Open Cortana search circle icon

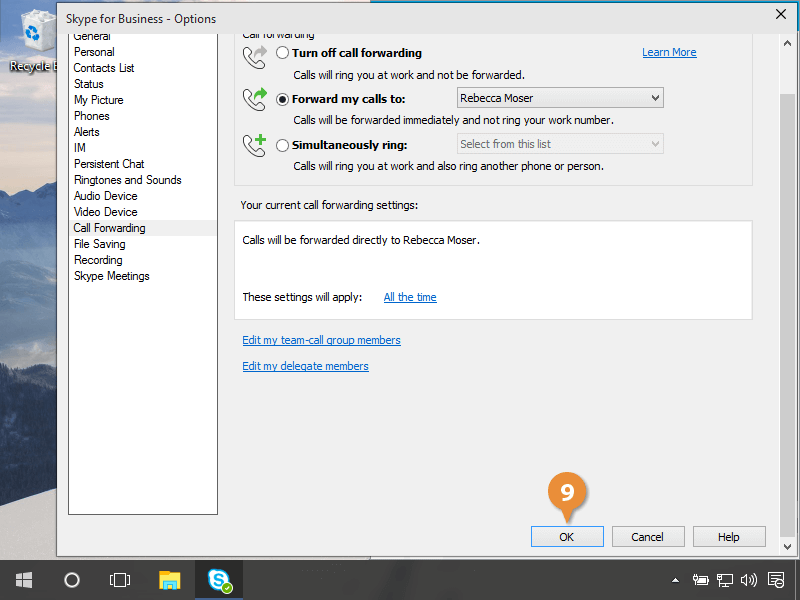72,580
